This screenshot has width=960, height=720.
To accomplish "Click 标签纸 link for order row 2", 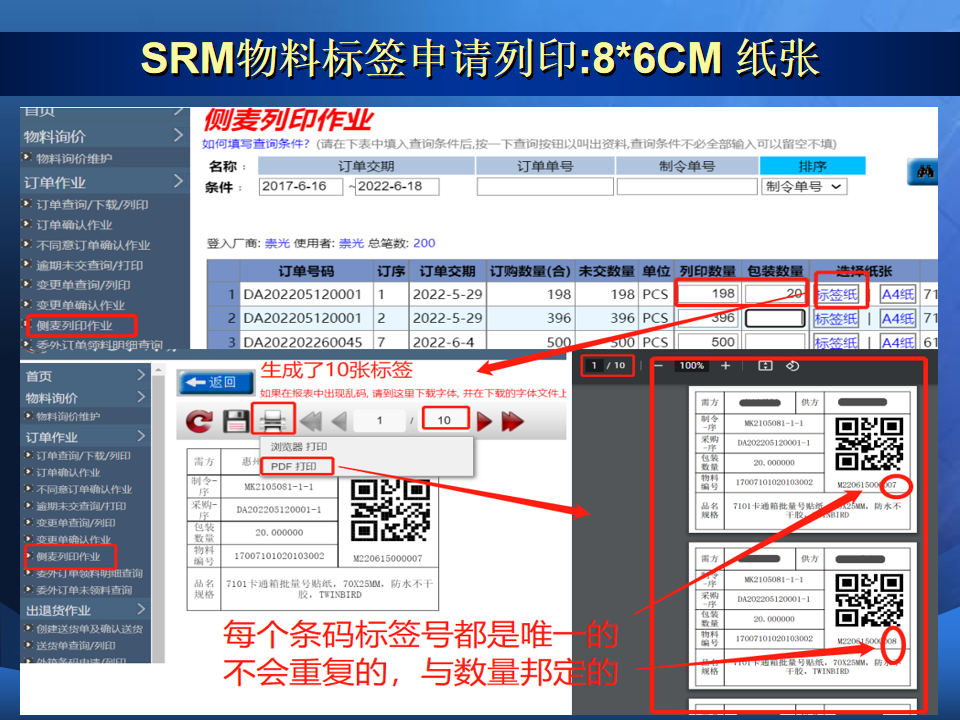I will point(836,318).
